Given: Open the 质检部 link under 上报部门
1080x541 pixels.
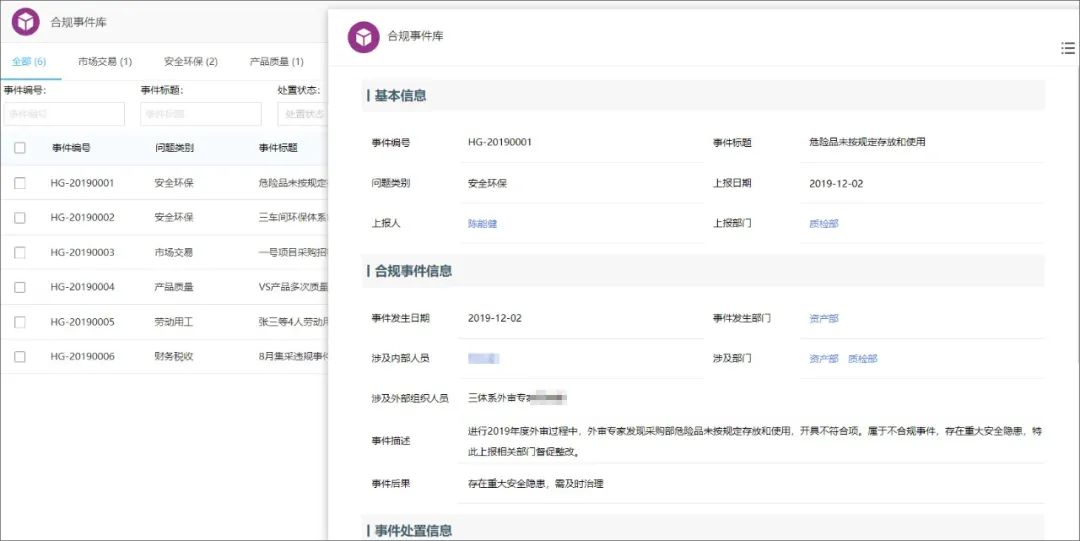Looking at the screenshot, I should (x=824, y=223).
